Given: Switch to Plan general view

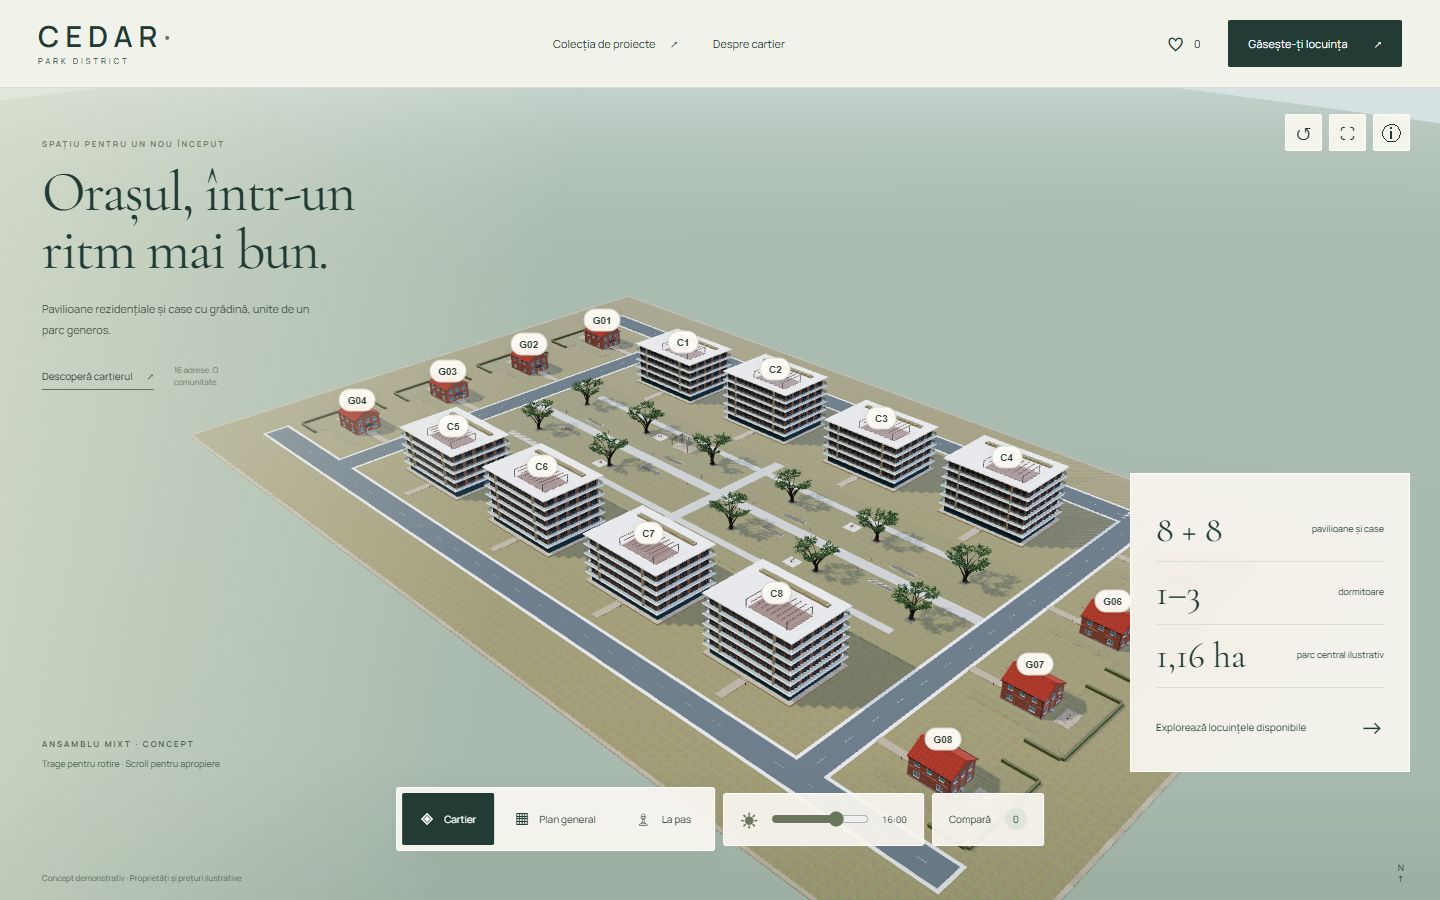Looking at the screenshot, I should tap(556, 819).
